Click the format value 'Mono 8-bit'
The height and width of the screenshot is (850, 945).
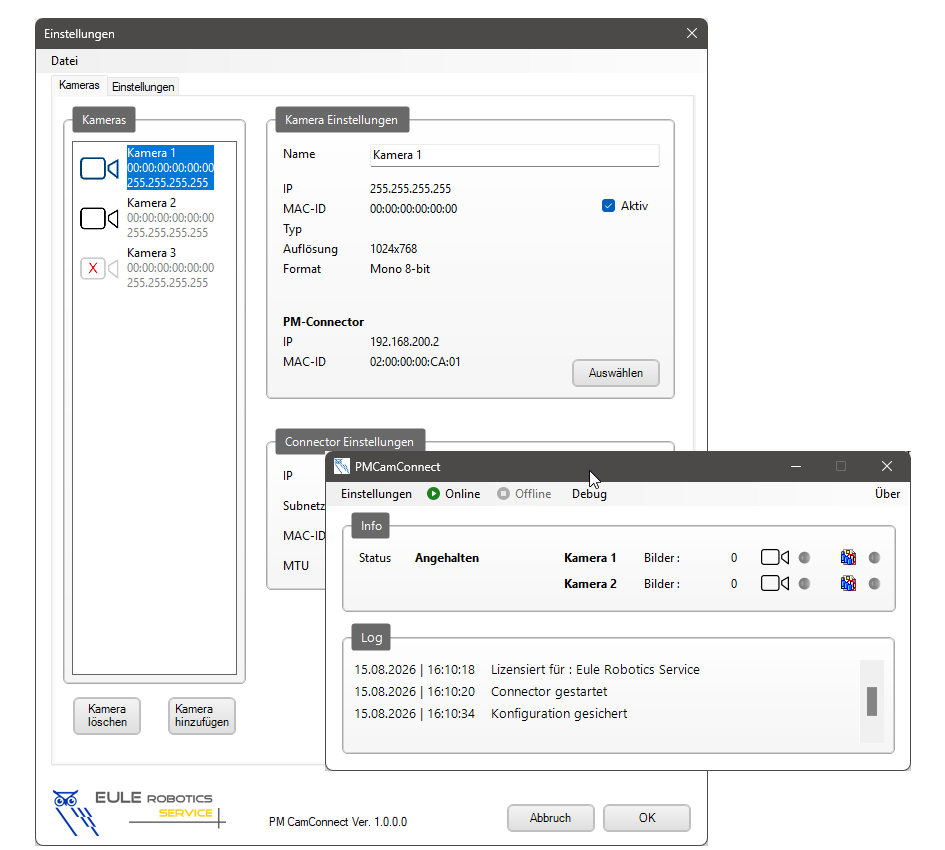click(400, 269)
